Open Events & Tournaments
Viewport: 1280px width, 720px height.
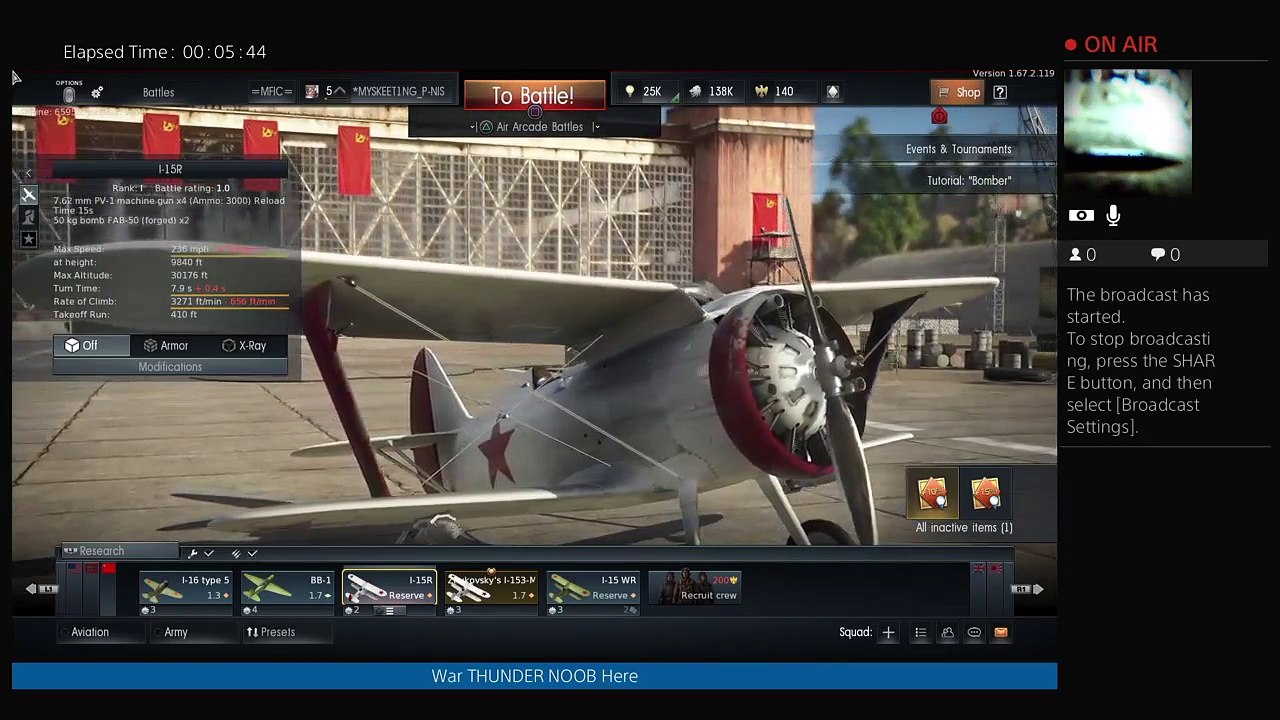pyautogui.click(x=958, y=149)
